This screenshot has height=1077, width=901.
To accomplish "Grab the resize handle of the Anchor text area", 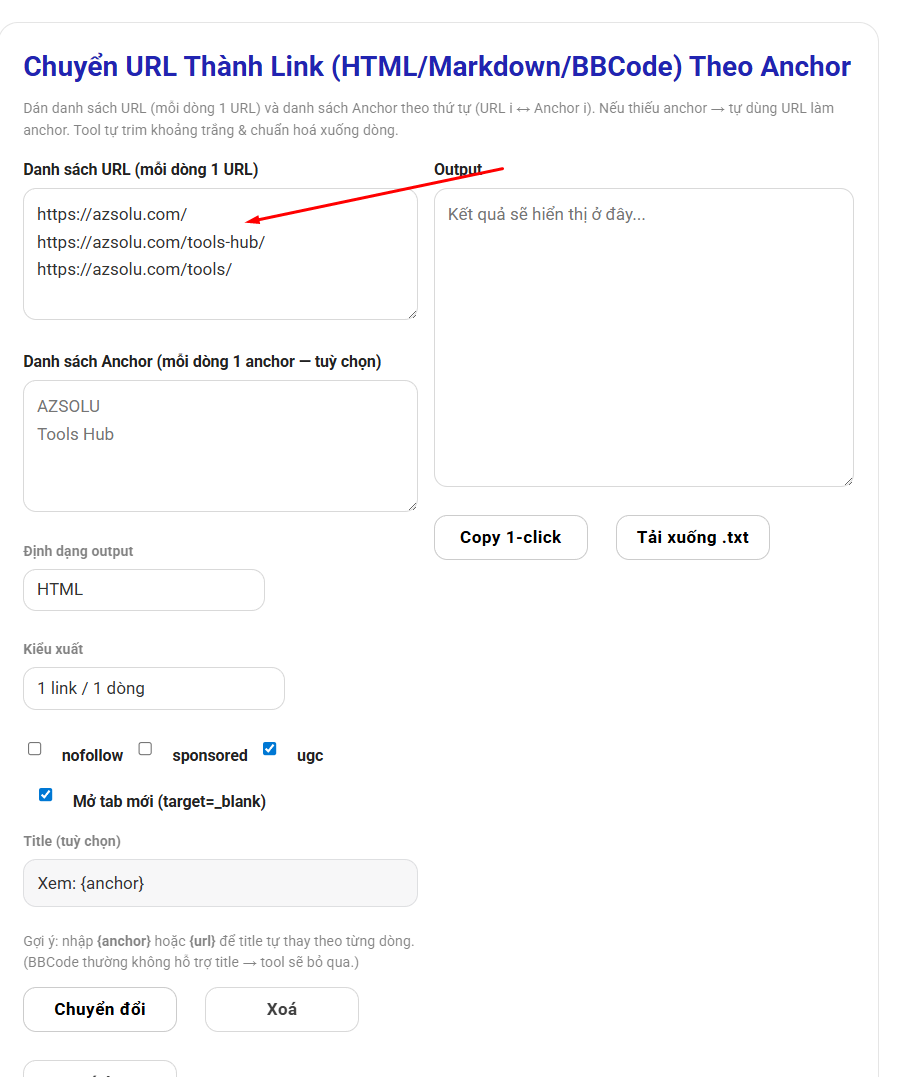I will [x=412, y=506].
